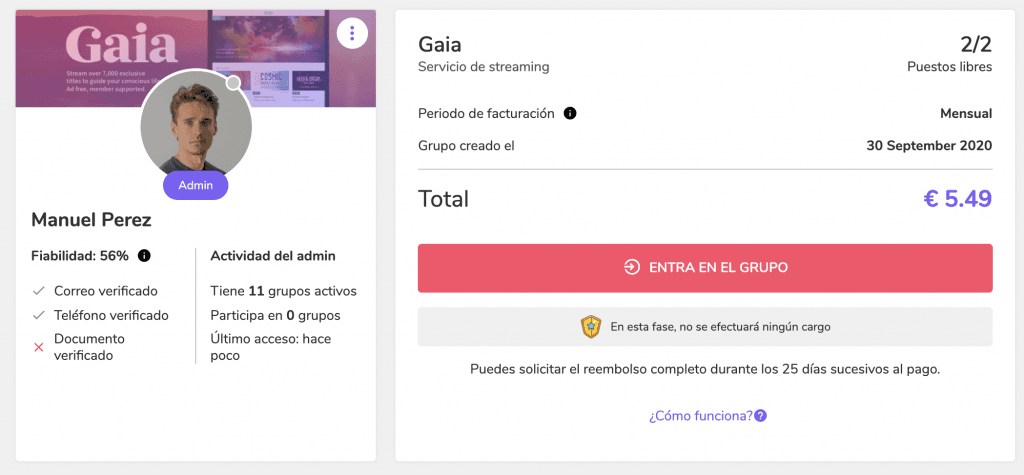Click the total price € 5.49
Viewport: 1024px width, 475px height.
958,199
